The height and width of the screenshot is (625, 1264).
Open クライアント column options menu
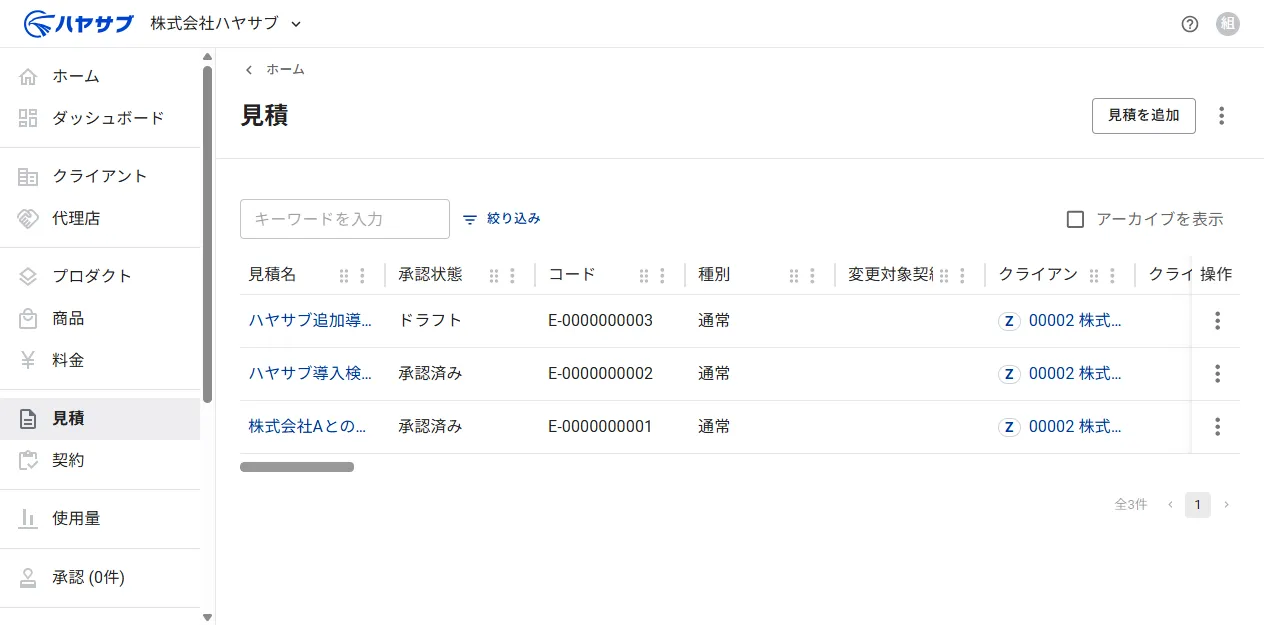coord(1112,275)
